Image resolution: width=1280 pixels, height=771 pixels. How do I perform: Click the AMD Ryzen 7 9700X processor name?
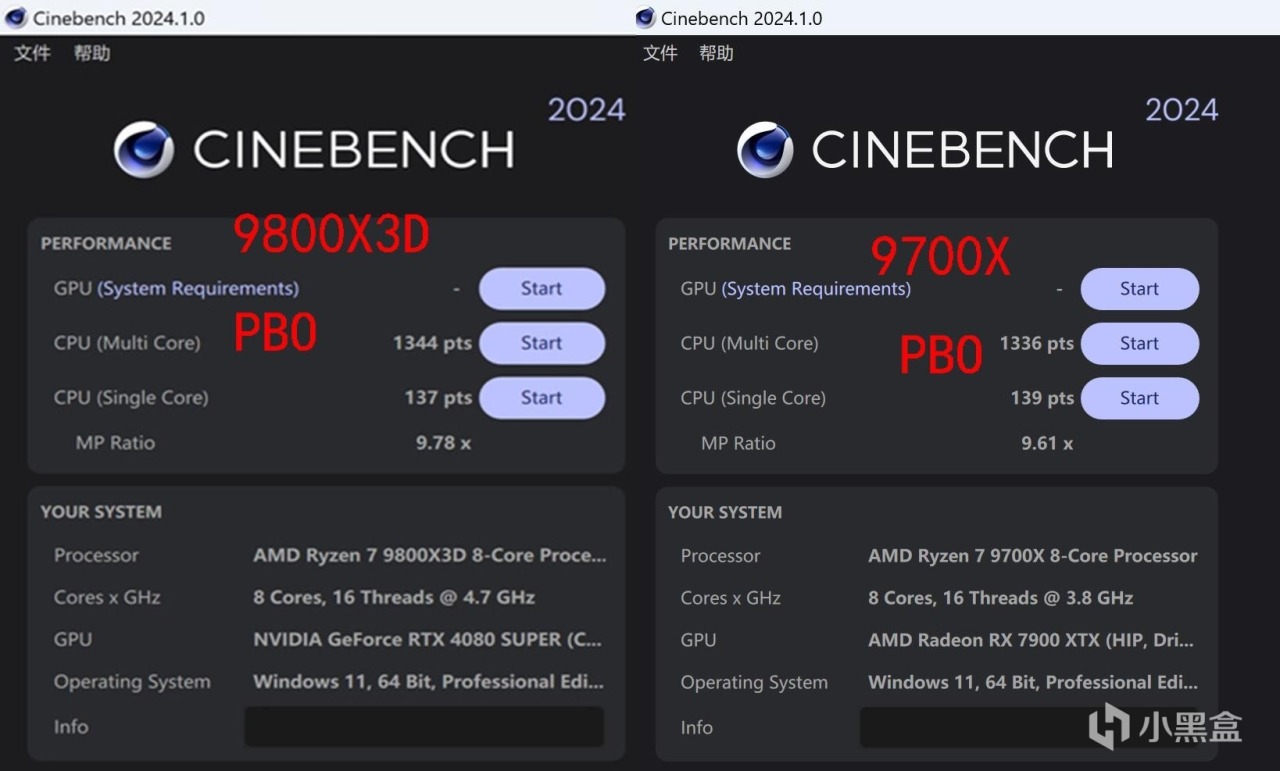tap(1033, 556)
